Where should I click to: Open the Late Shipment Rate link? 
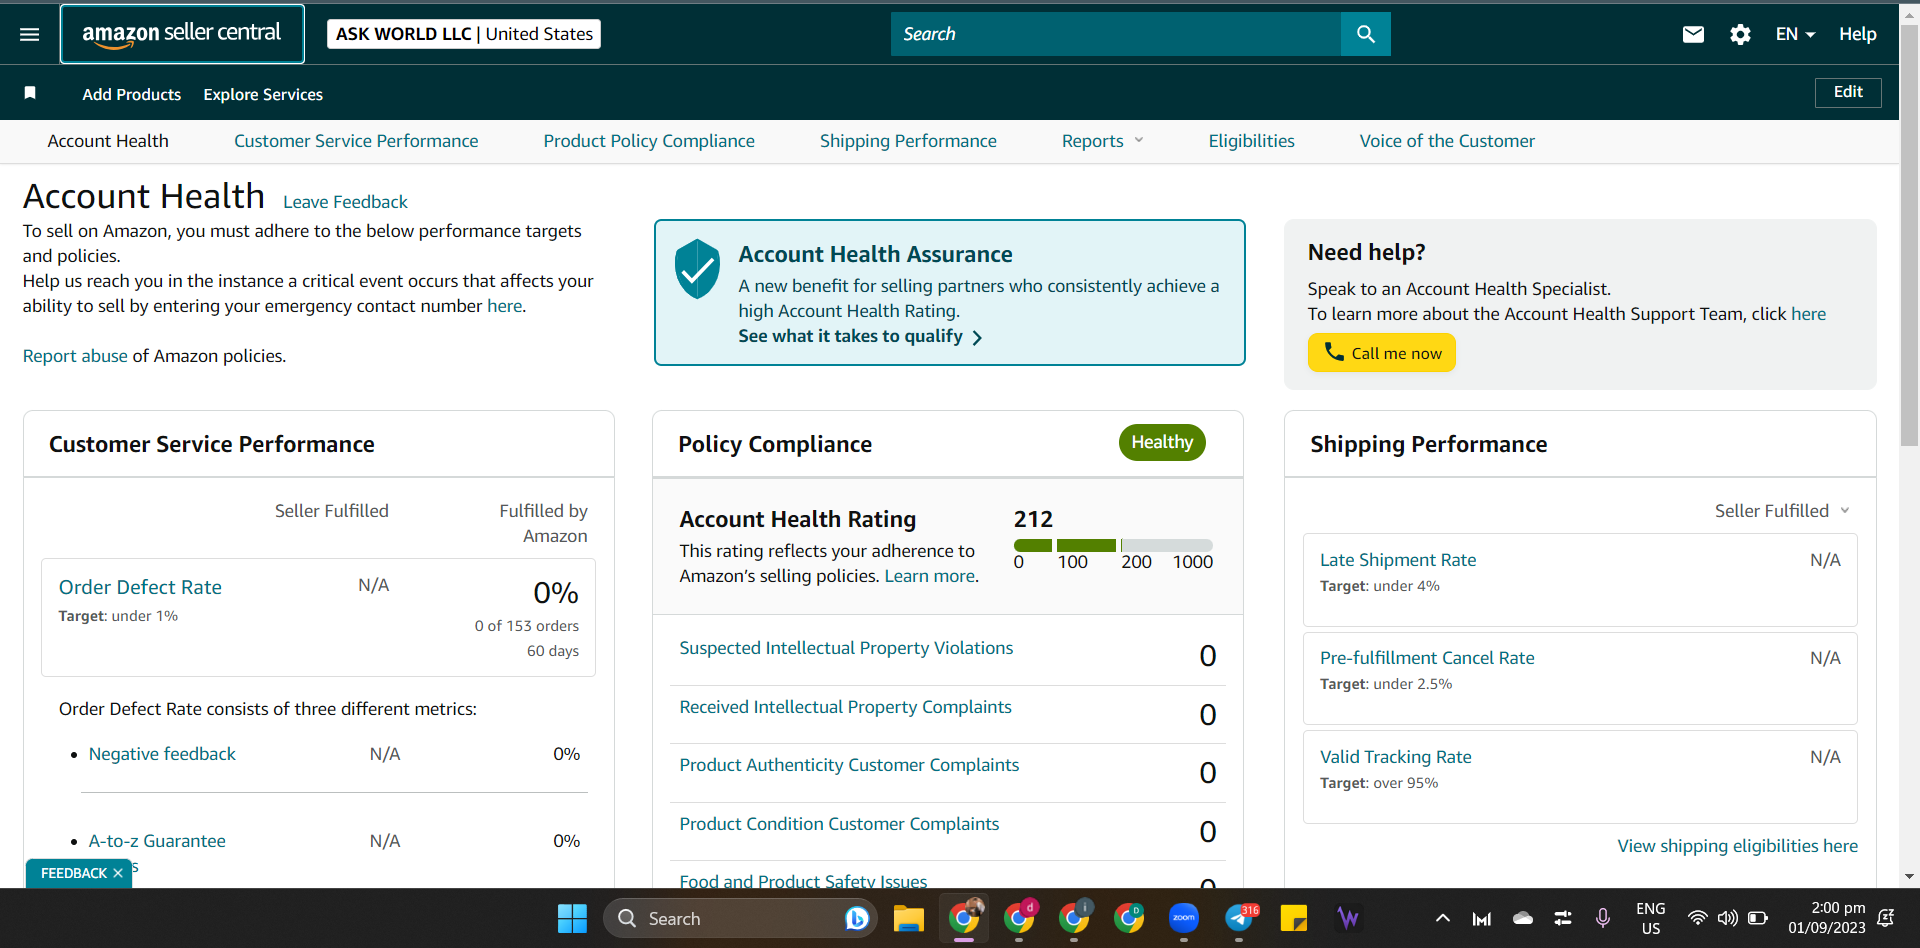(1398, 560)
